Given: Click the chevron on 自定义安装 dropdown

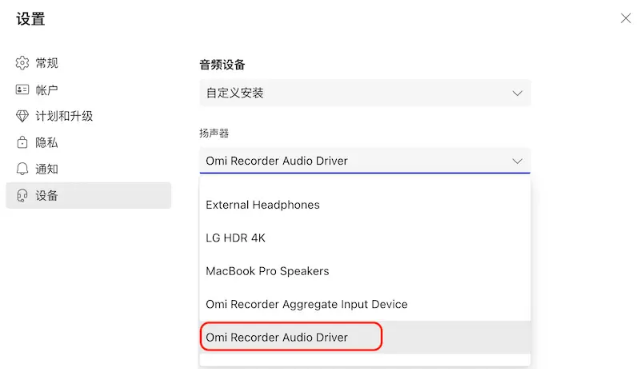Looking at the screenshot, I should click(517, 93).
